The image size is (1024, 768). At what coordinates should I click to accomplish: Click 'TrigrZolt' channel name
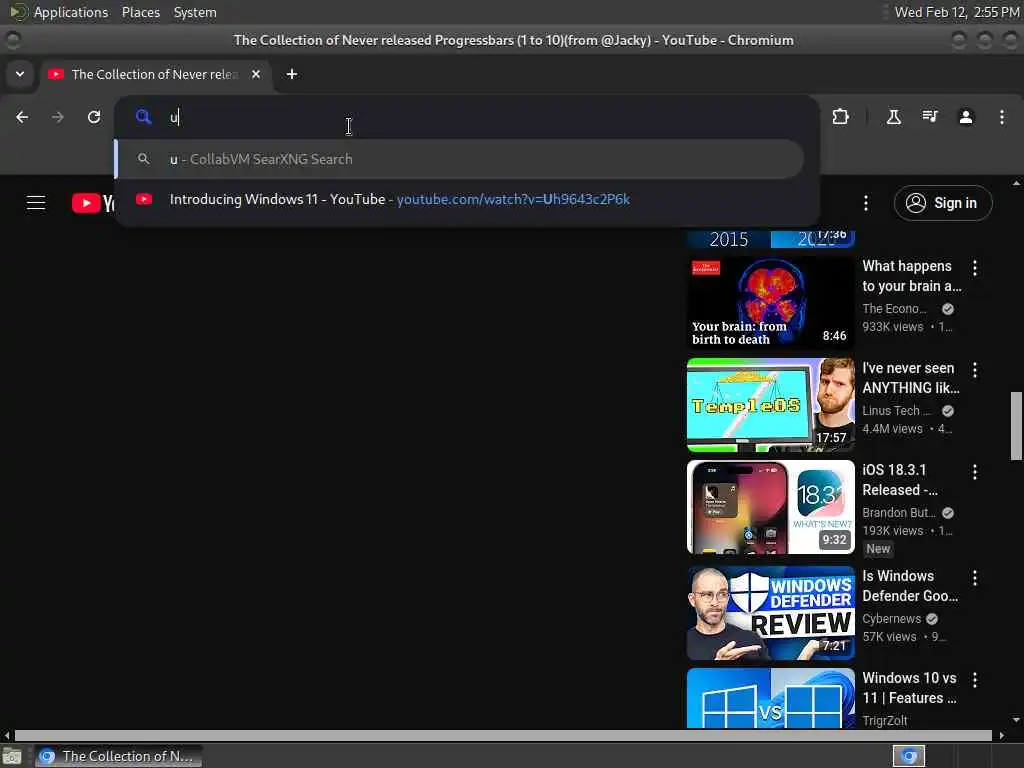pyautogui.click(x=885, y=720)
